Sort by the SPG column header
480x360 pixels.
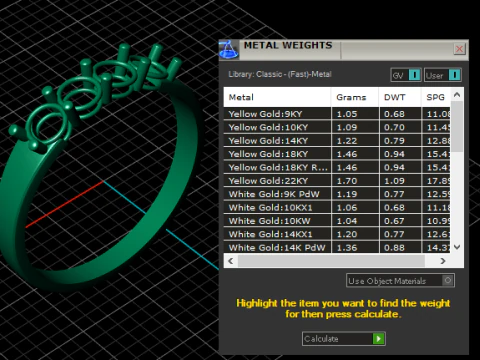pos(436,97)
